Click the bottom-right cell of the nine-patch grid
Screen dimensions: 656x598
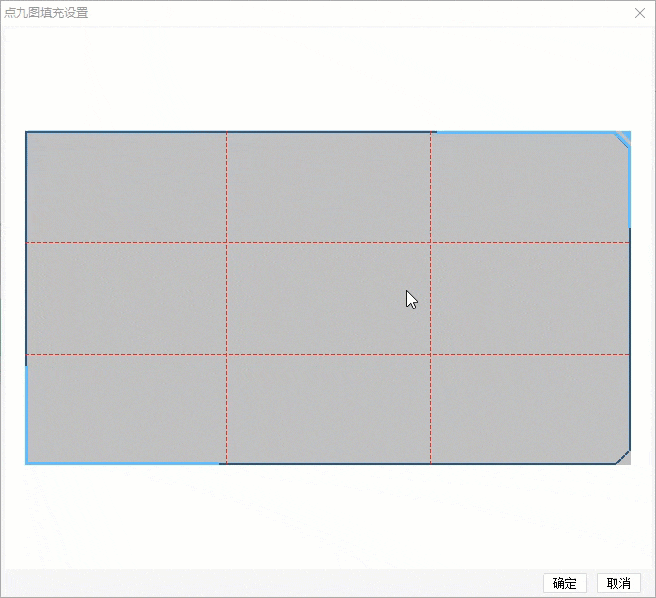click(530, 409)
